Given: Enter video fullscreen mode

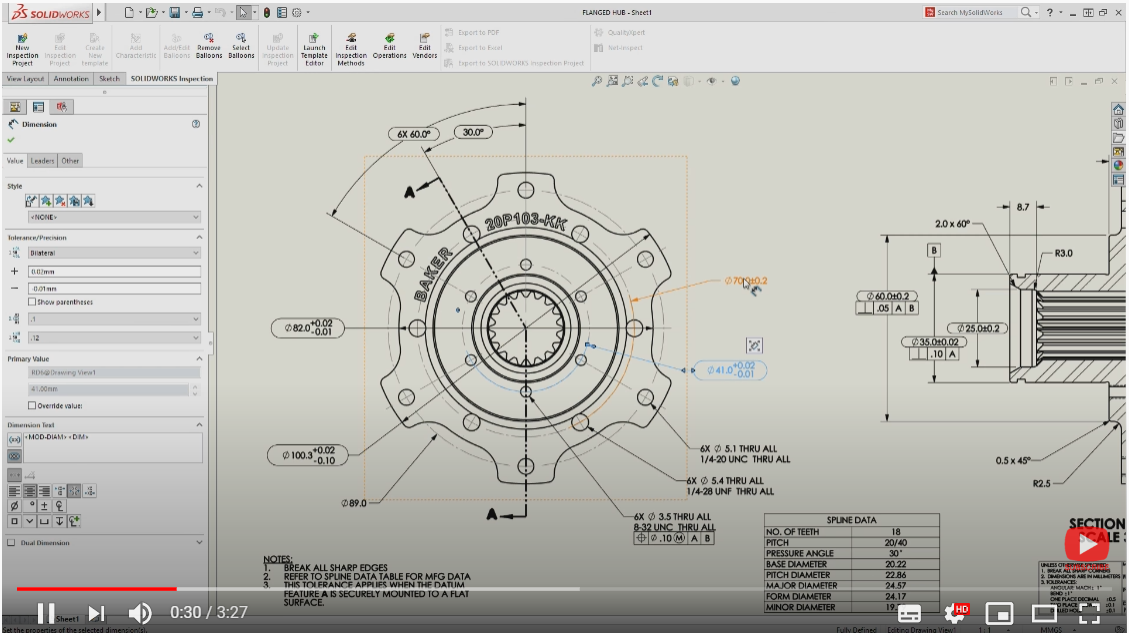Looking at the screenshot, I should pos(1089,614).
